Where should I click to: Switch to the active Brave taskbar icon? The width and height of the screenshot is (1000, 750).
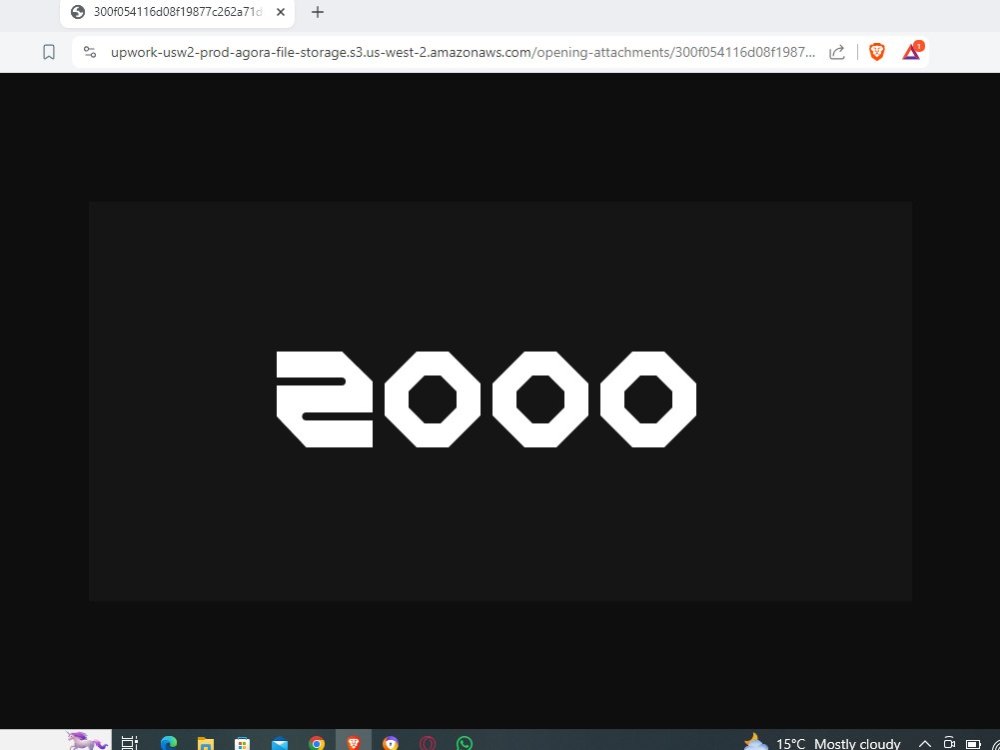353,742
